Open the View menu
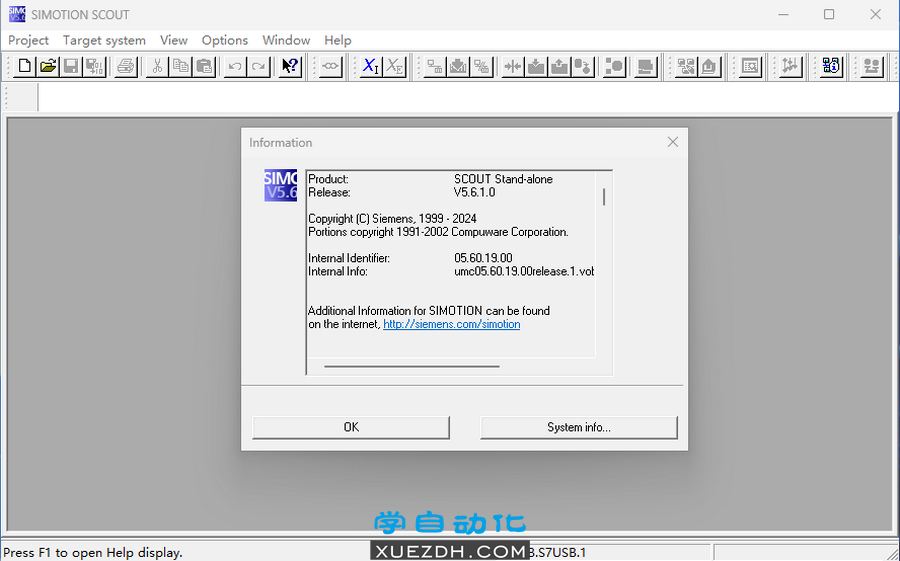The height and width of the screenshot is (561, 900). [173, 40]
